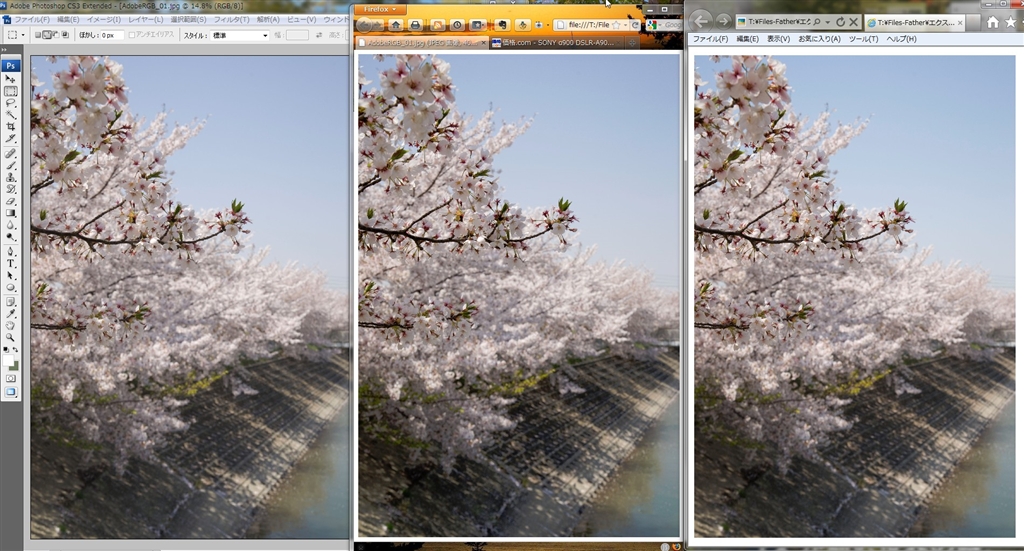This screenshot has width=1024, height=551.
Task: Open Photoshop 解析(A) menu
Action: point(268,20)
